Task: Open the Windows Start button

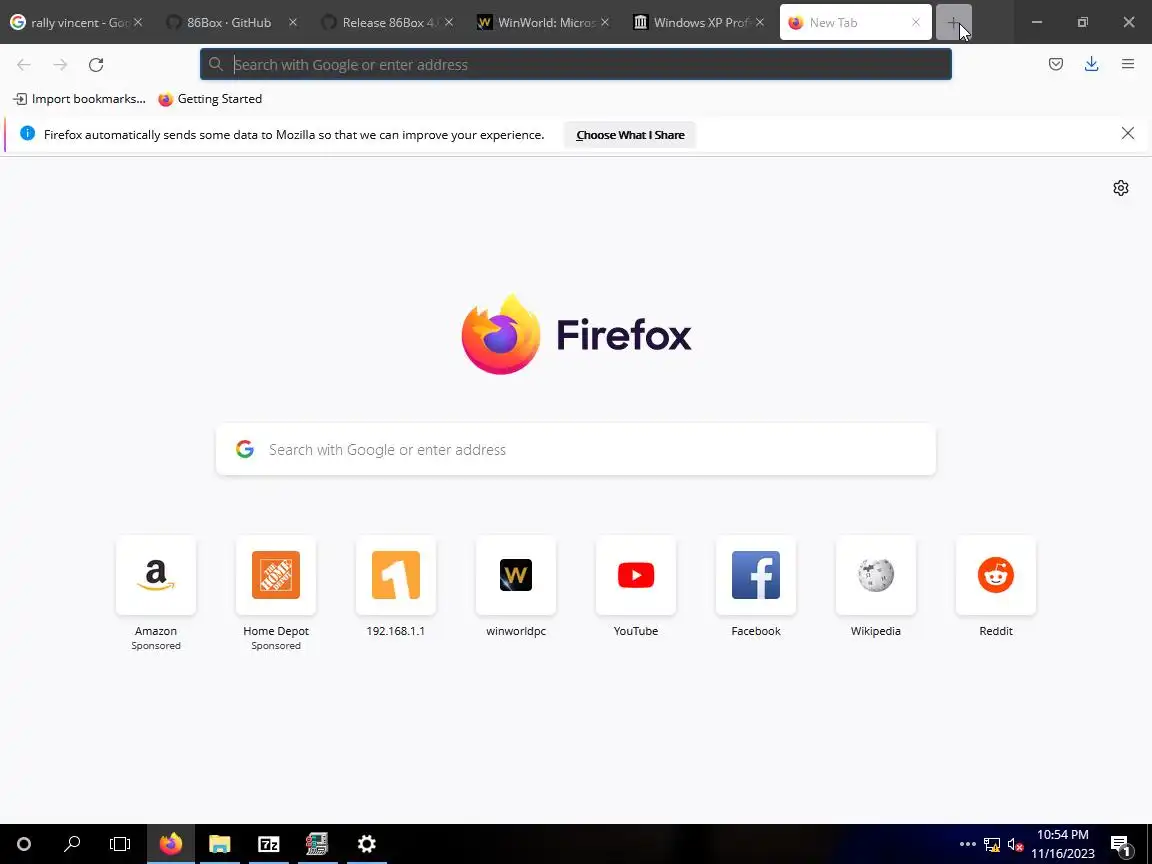Action: [24, 844]
